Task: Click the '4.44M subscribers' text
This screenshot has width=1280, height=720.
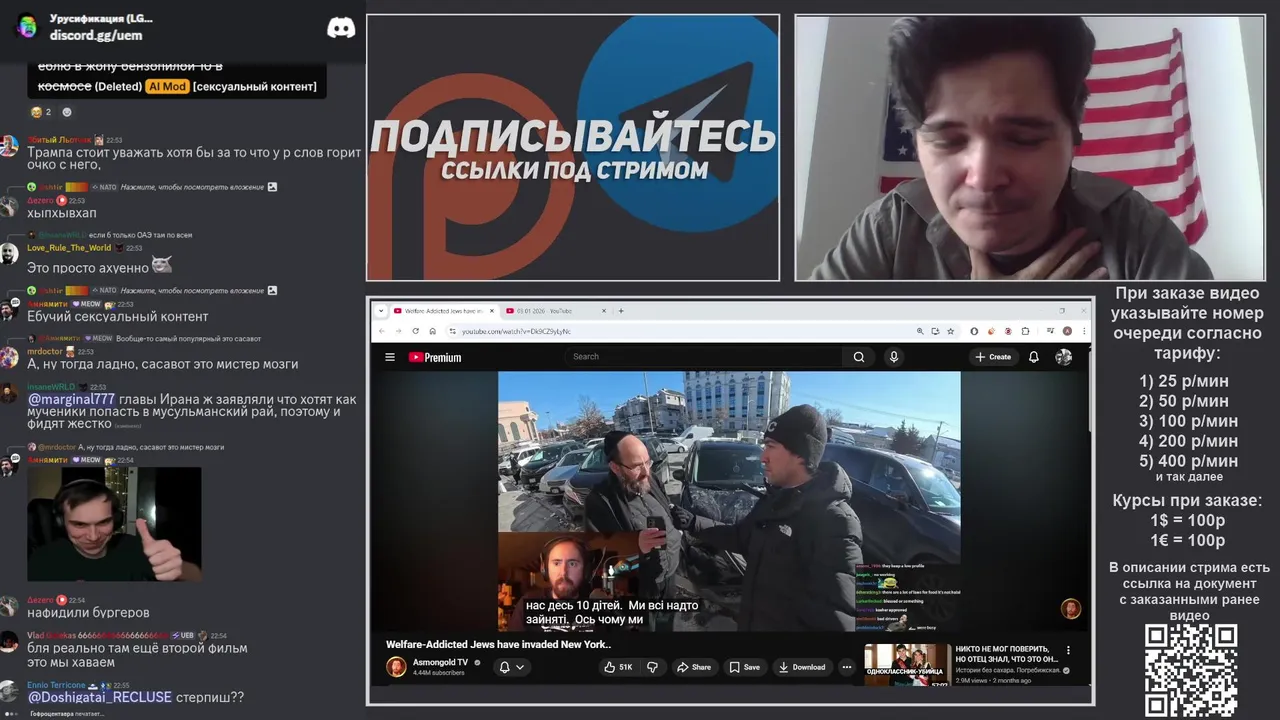Action: (438, 673)
